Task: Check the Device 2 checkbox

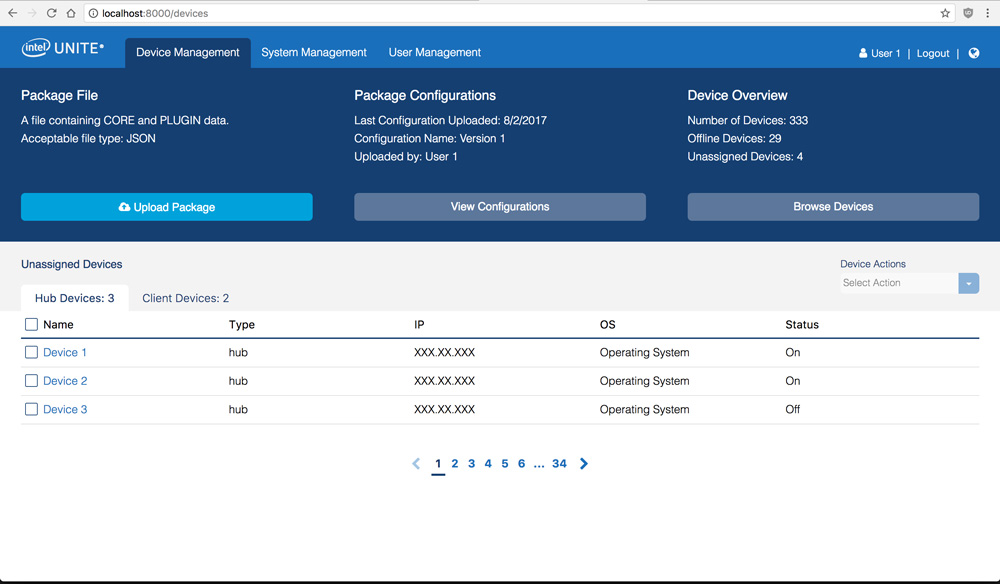Action: coord(31,381)
